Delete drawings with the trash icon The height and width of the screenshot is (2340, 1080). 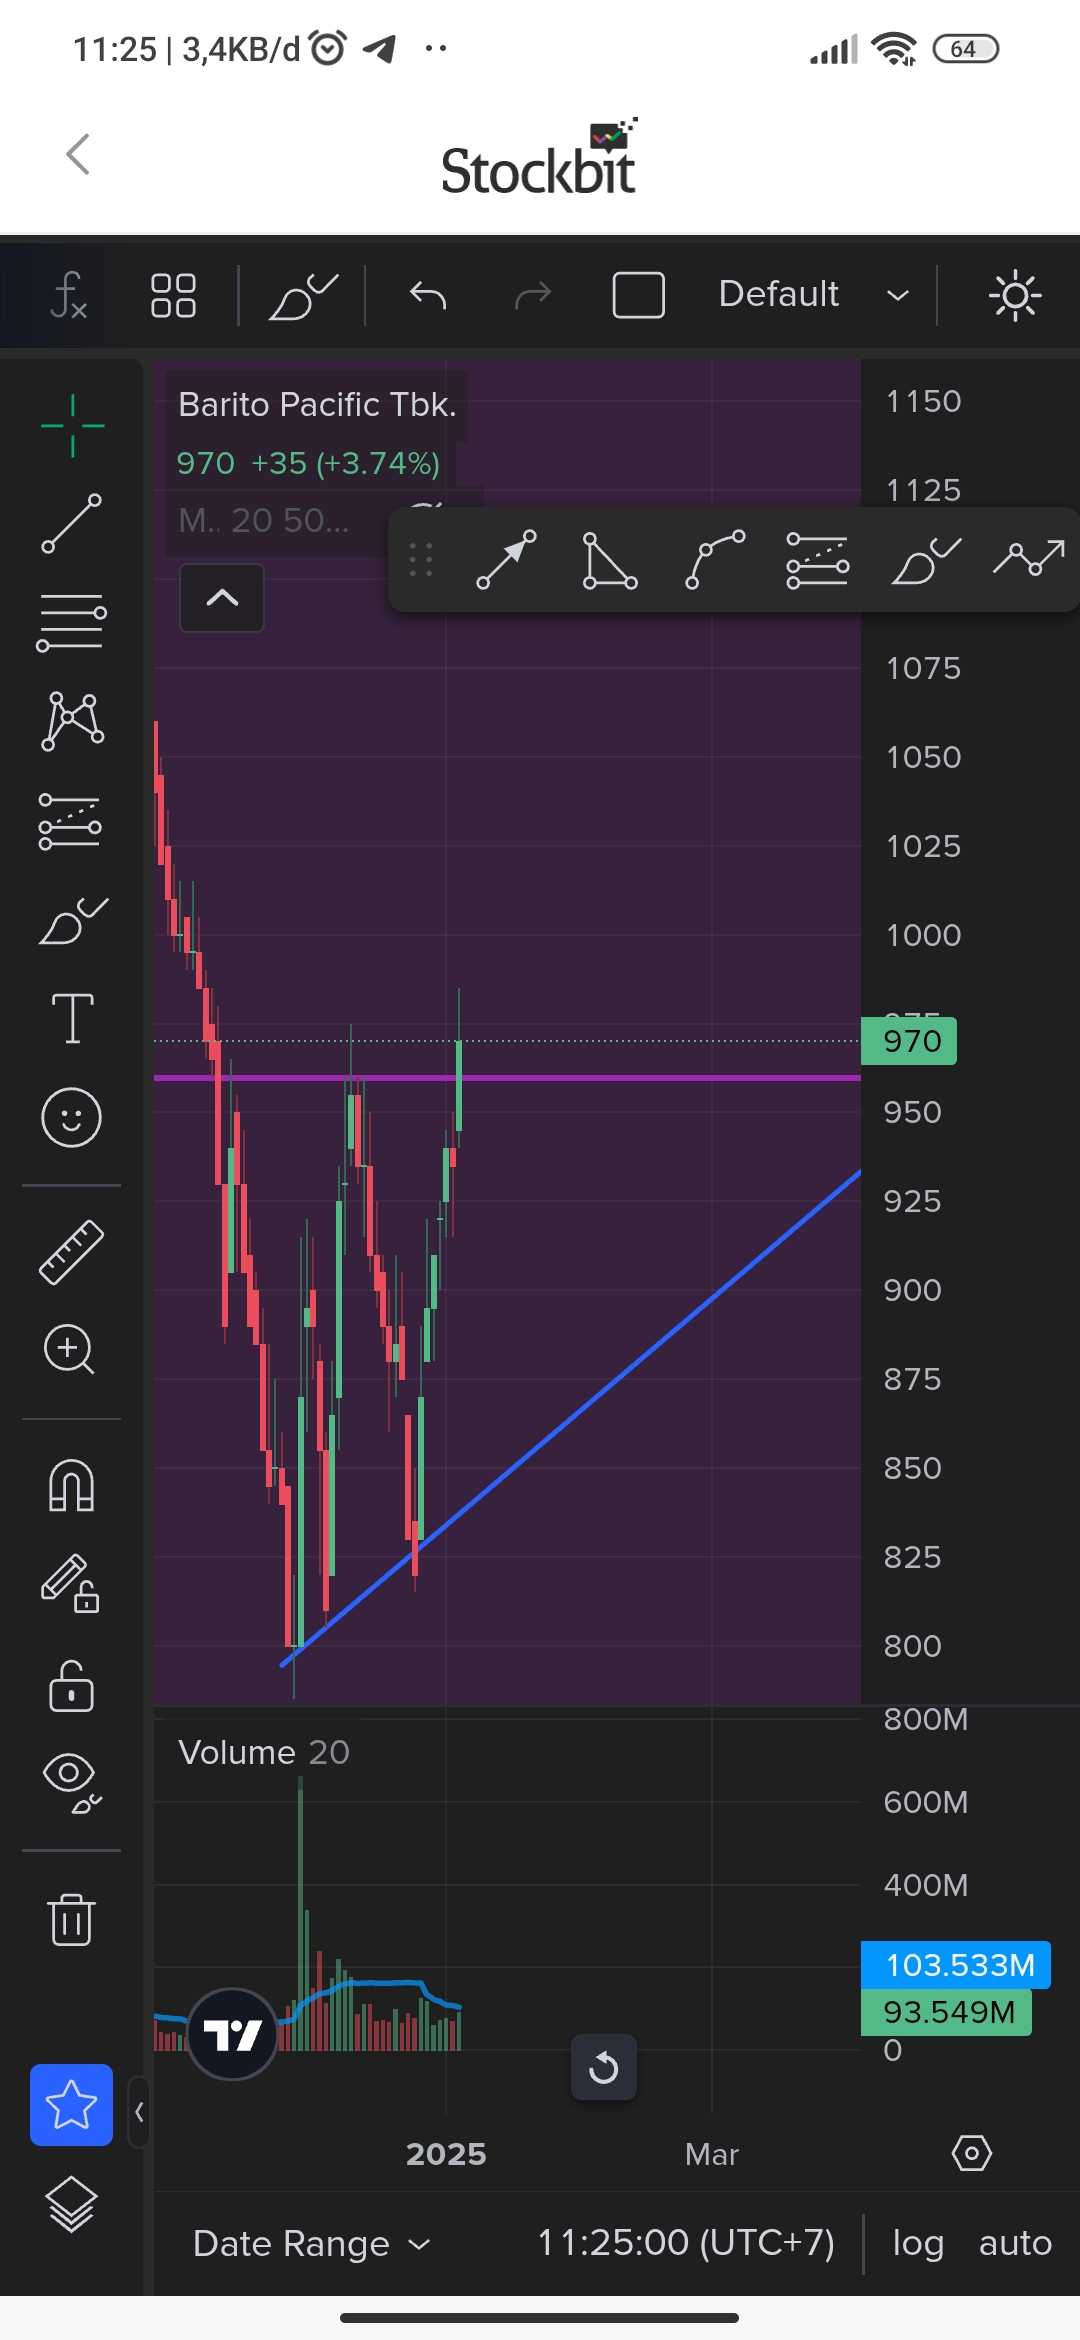(71, 1919)
